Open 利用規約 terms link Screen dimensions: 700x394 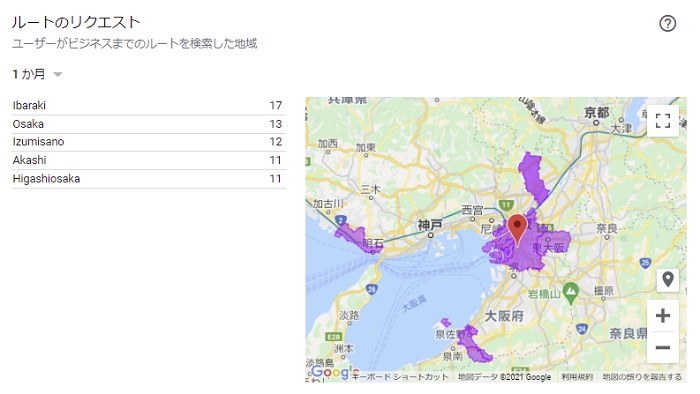pyautogui.click(x=577, y=377)
